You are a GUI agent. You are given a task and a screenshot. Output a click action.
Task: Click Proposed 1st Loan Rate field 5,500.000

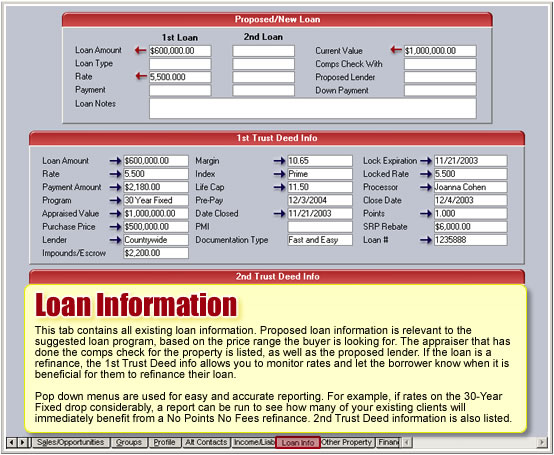point(180,77)
